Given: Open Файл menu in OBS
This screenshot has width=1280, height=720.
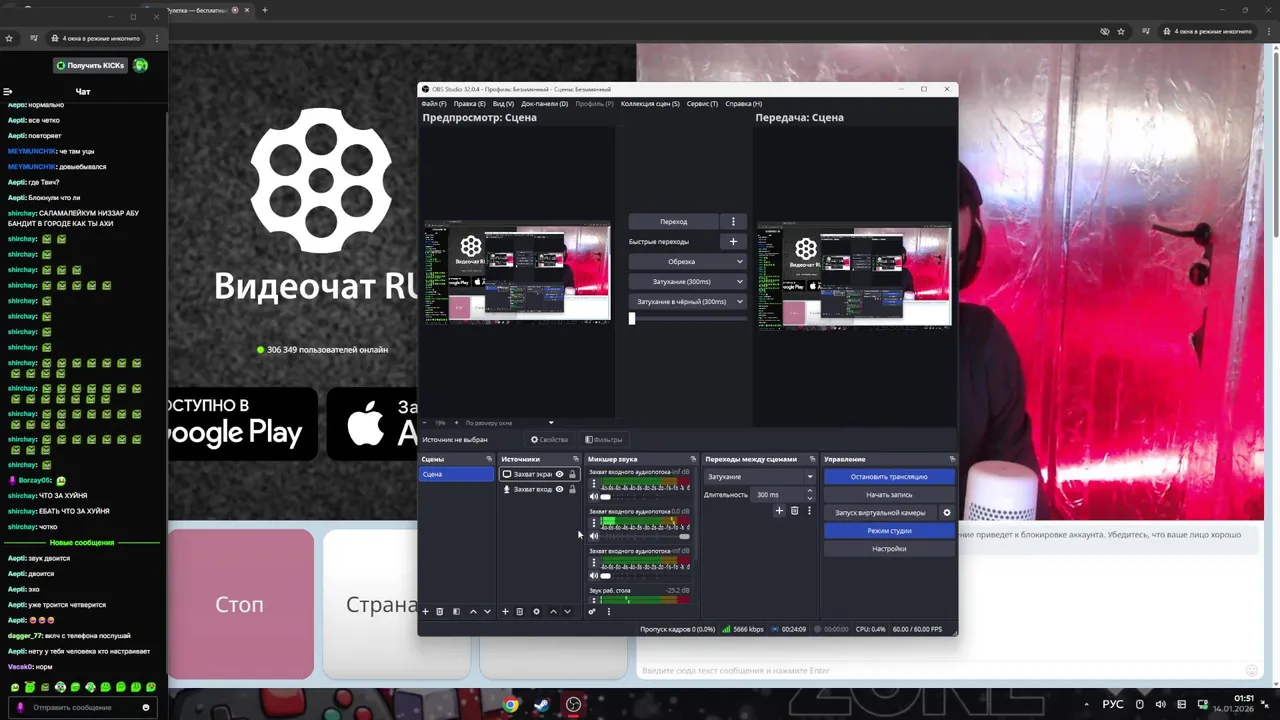Looking at the screenshot, I should click(434, 104).
